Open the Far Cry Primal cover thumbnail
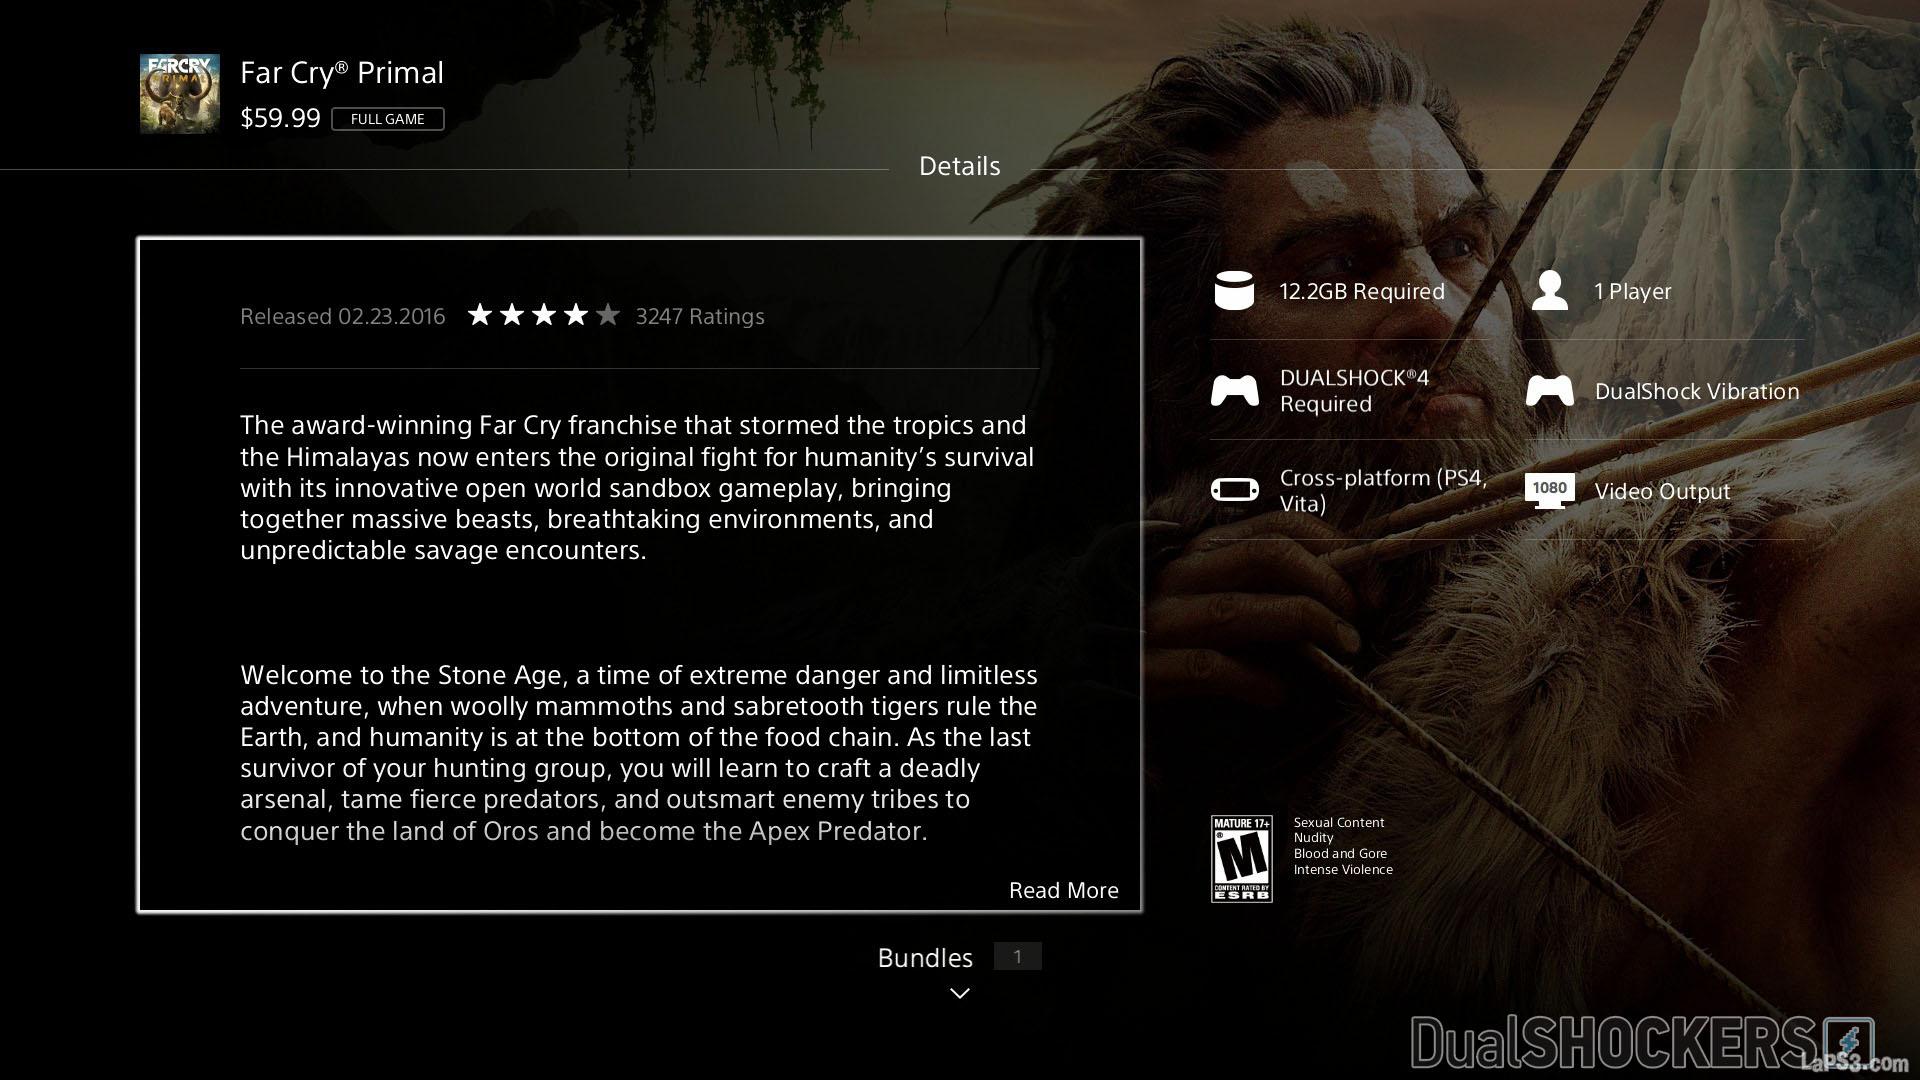The width and height of the screenshot is (1920, 1080). click(180, 94)
